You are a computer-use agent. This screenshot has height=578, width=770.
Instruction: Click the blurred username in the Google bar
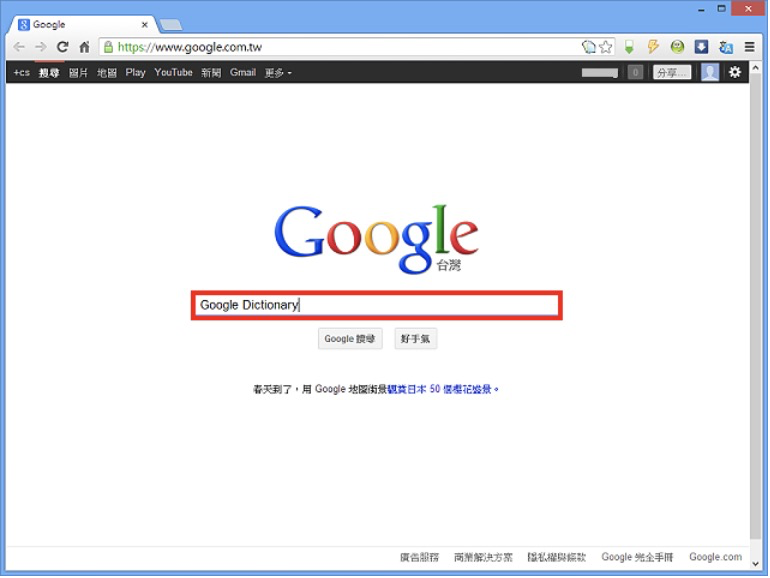tap(600, 73)
